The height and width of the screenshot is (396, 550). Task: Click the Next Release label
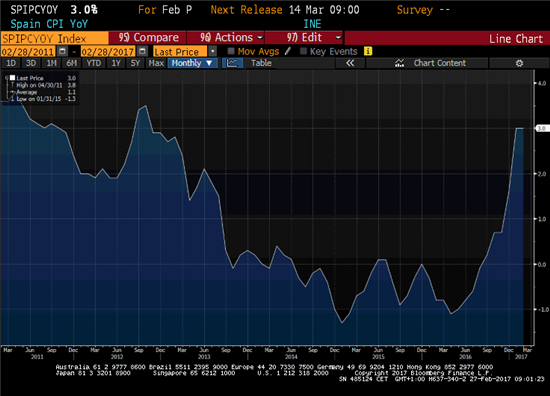tap(246, 10)
